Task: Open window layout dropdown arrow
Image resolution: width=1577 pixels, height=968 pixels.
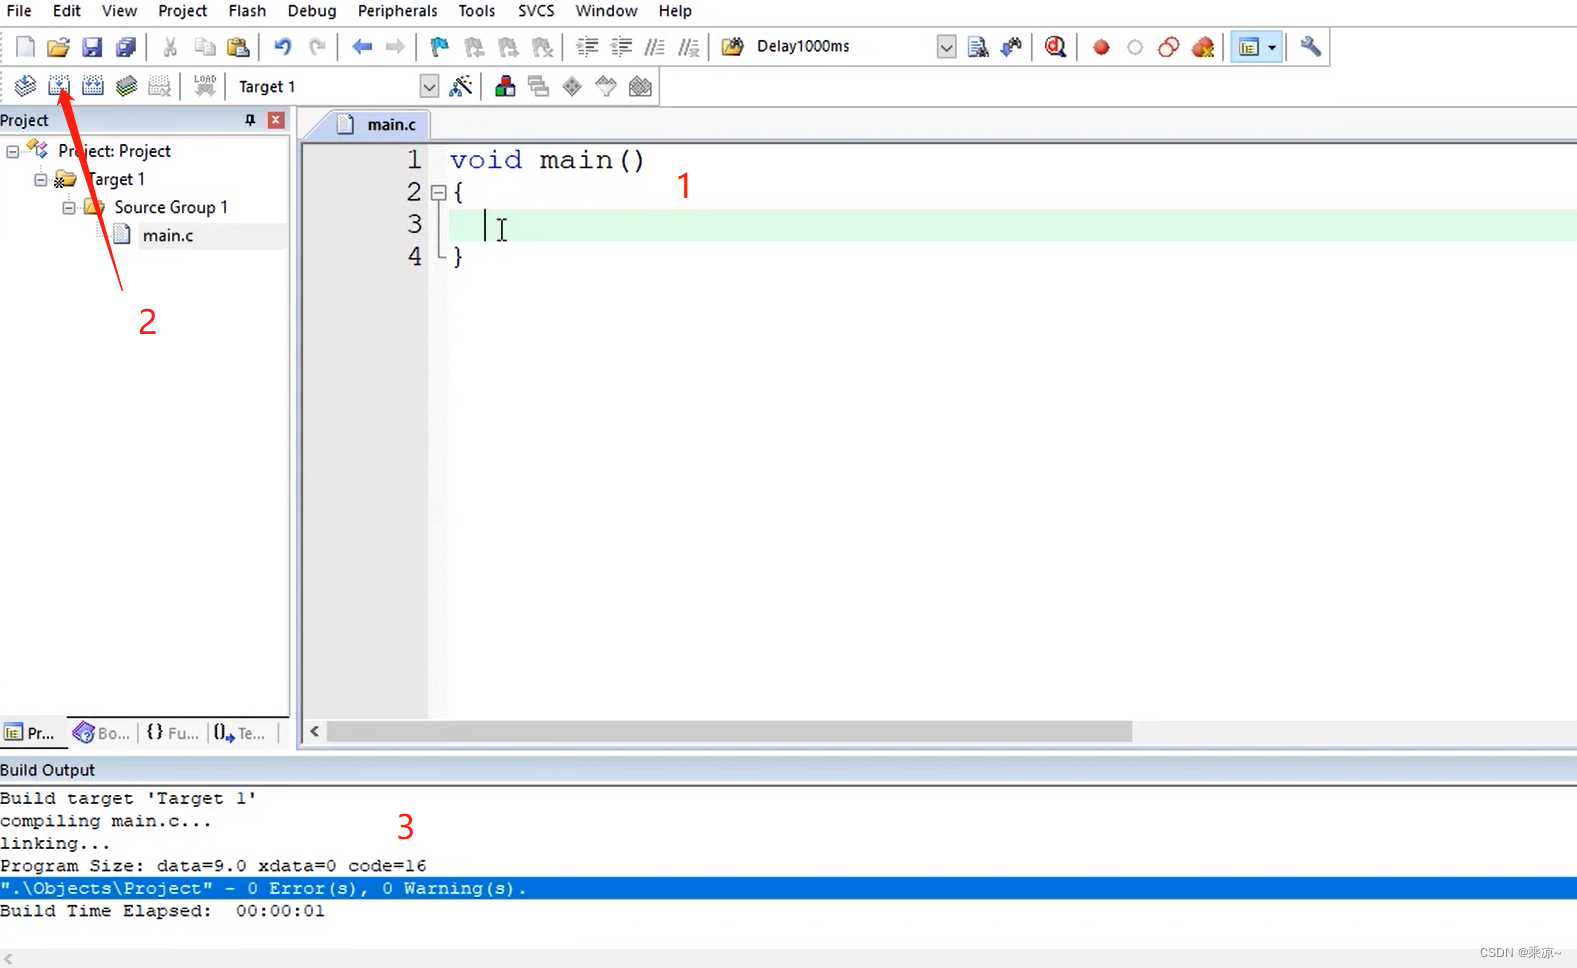Action: pos(1272,47)
